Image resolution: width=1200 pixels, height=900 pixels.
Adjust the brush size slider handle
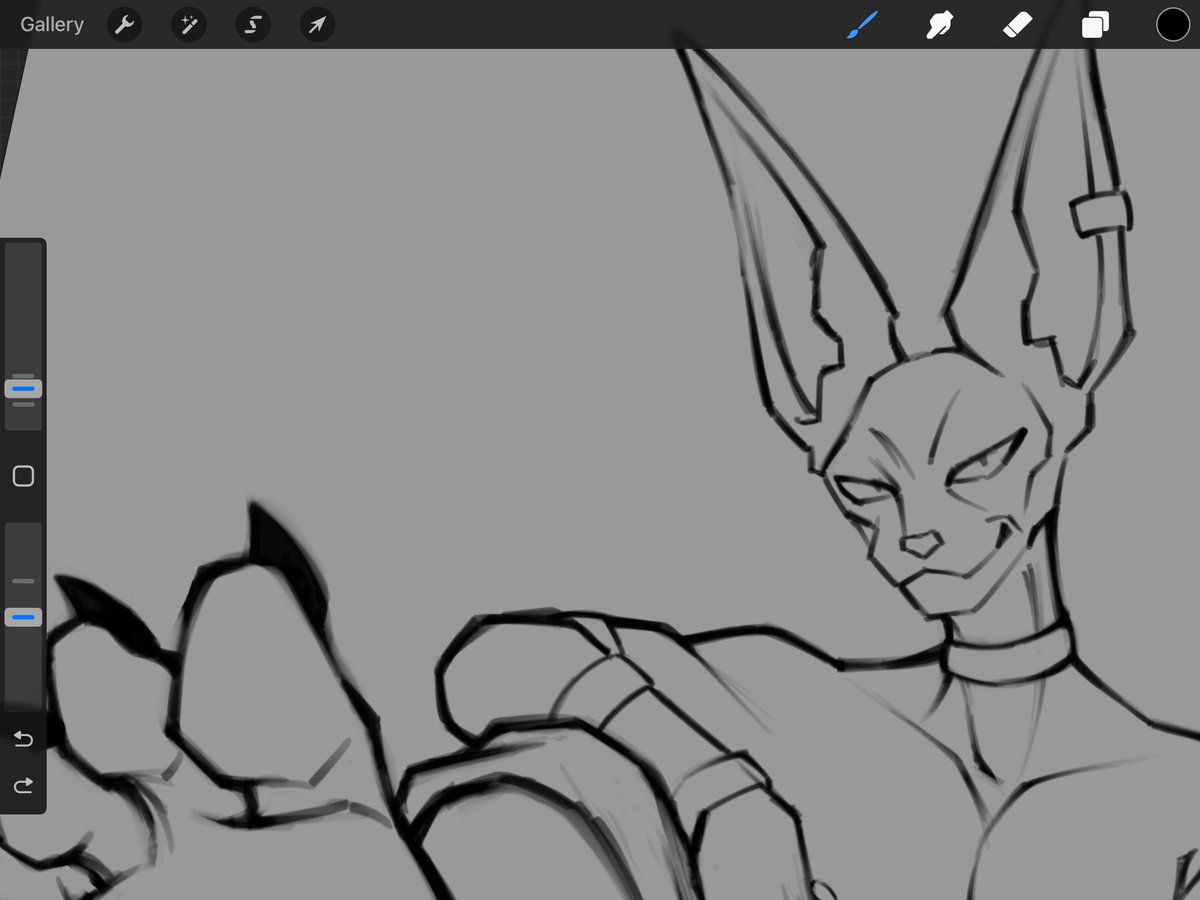[x=23, y=388]
